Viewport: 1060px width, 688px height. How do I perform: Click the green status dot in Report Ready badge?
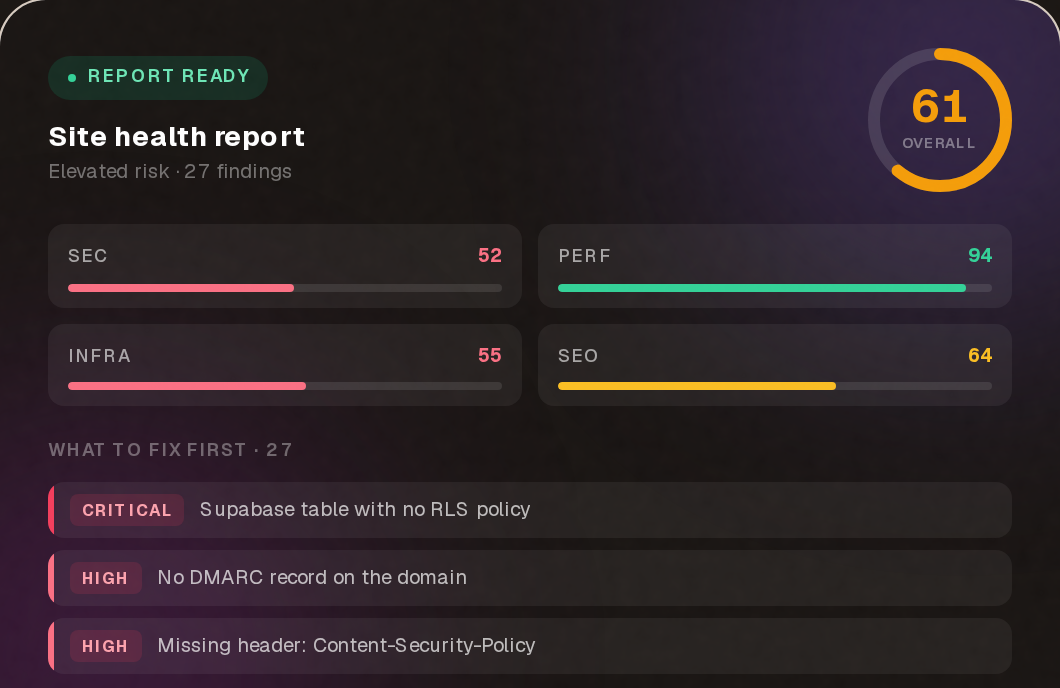[72, 78]
